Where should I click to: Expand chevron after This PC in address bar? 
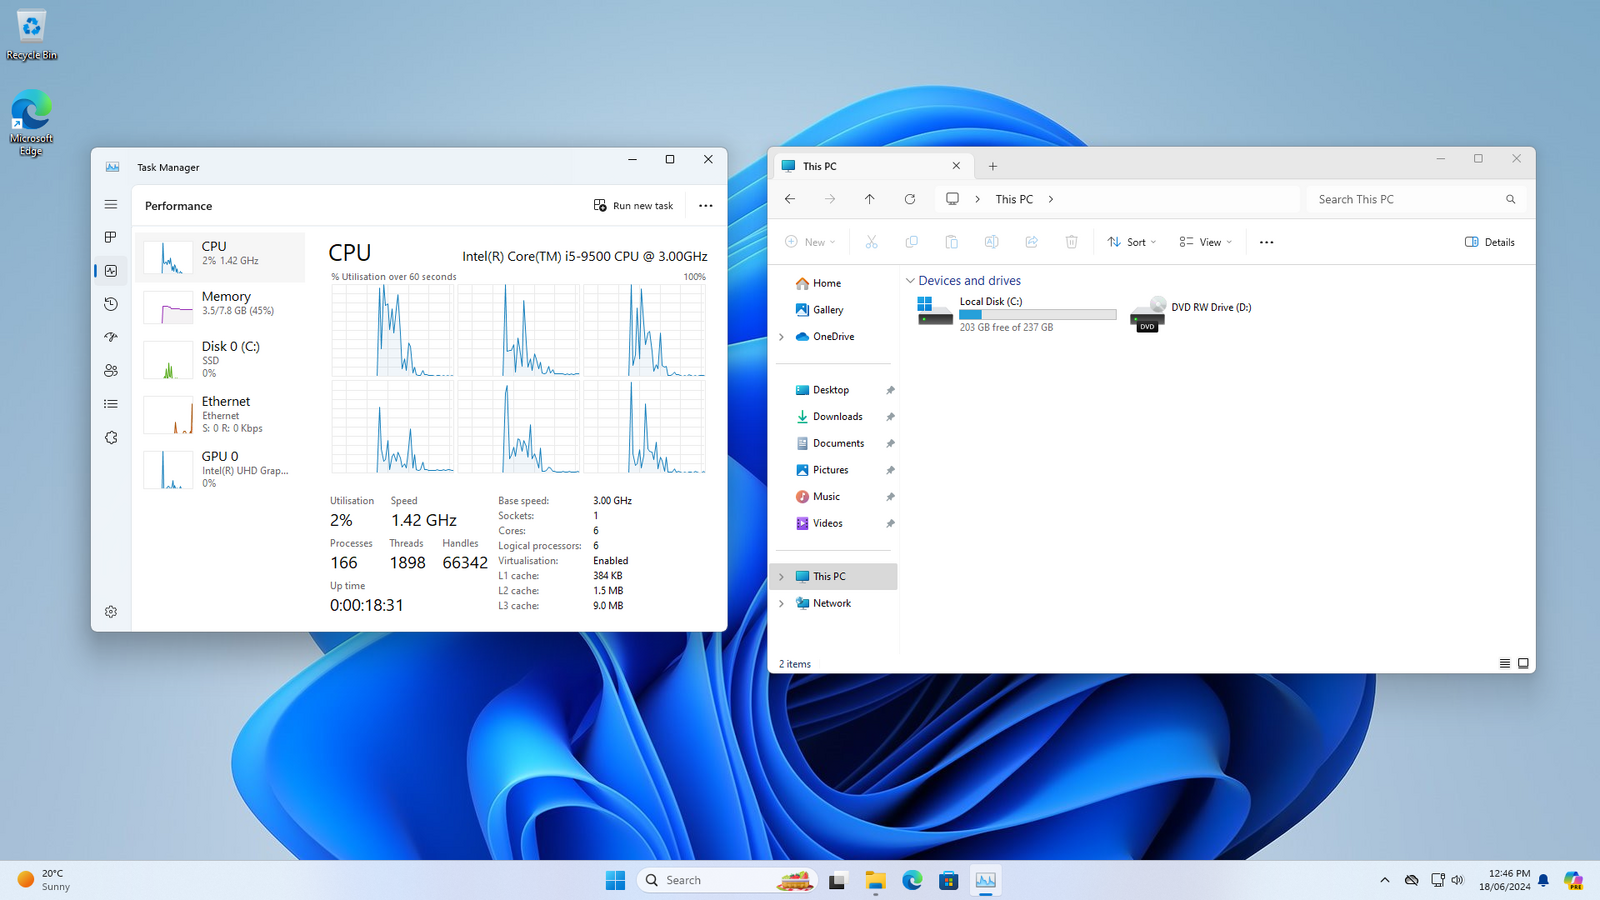coord(1051,199)
